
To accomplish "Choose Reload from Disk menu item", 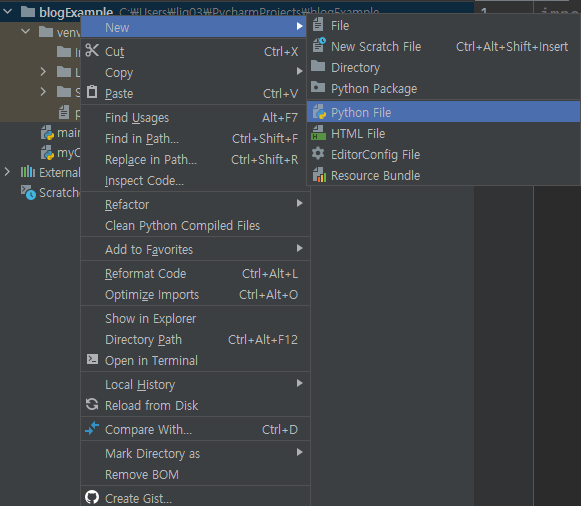I will click(x=195, y=405).
